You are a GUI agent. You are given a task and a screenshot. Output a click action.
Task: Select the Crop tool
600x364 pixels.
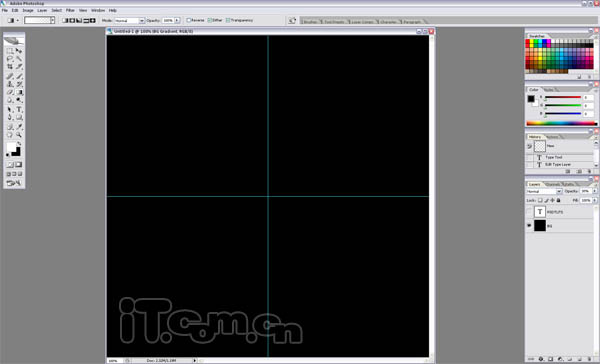point(10,67)
